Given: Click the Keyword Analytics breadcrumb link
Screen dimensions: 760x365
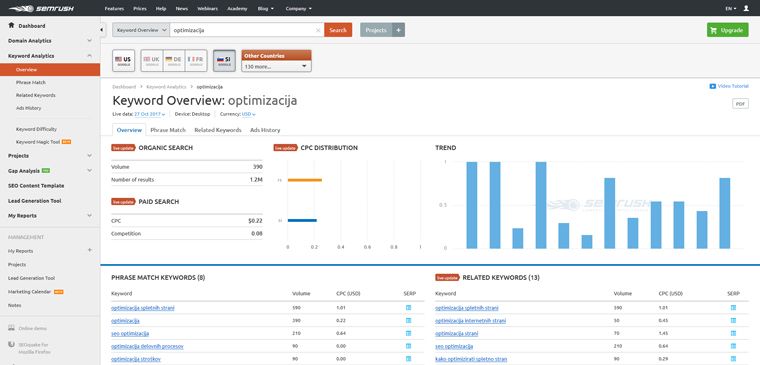Looking at the screenshot, I should point(166,87).
